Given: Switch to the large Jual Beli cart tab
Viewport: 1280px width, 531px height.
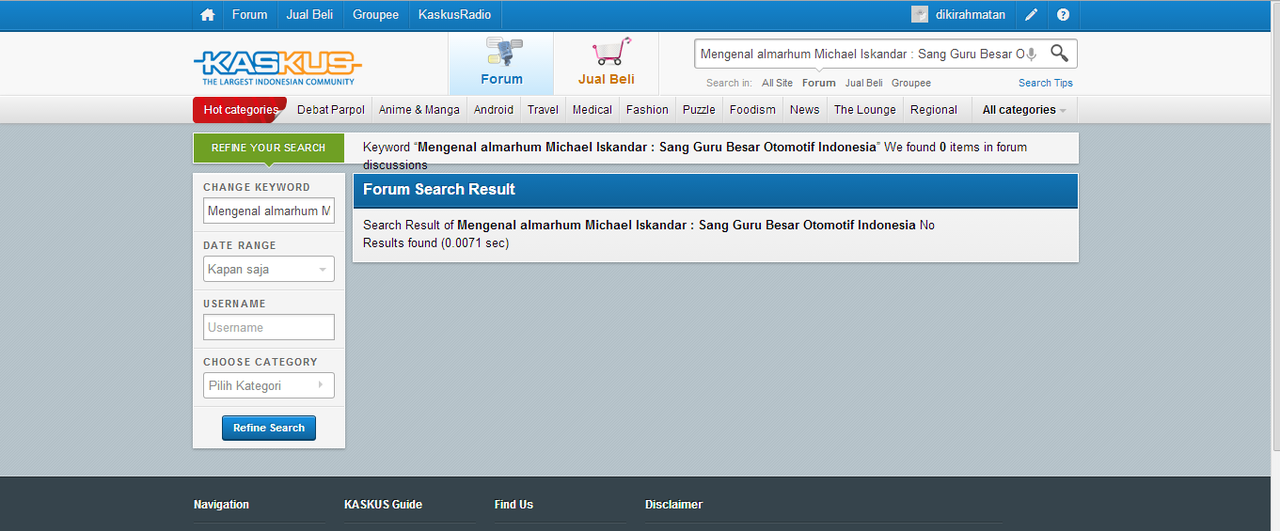Looking at the screenshot, I should (606, 63).
